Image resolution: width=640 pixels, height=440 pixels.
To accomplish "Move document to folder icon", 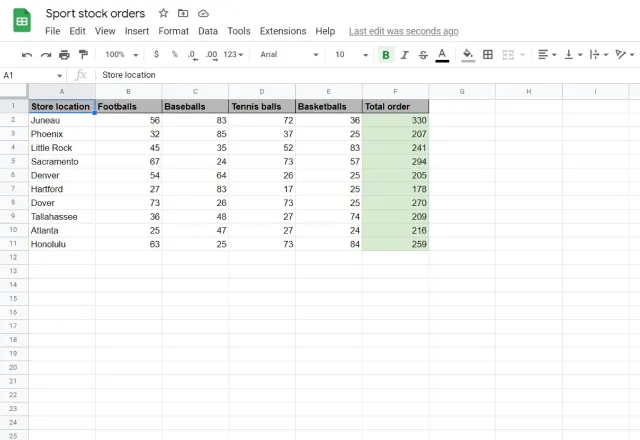I will pos(183,13).
